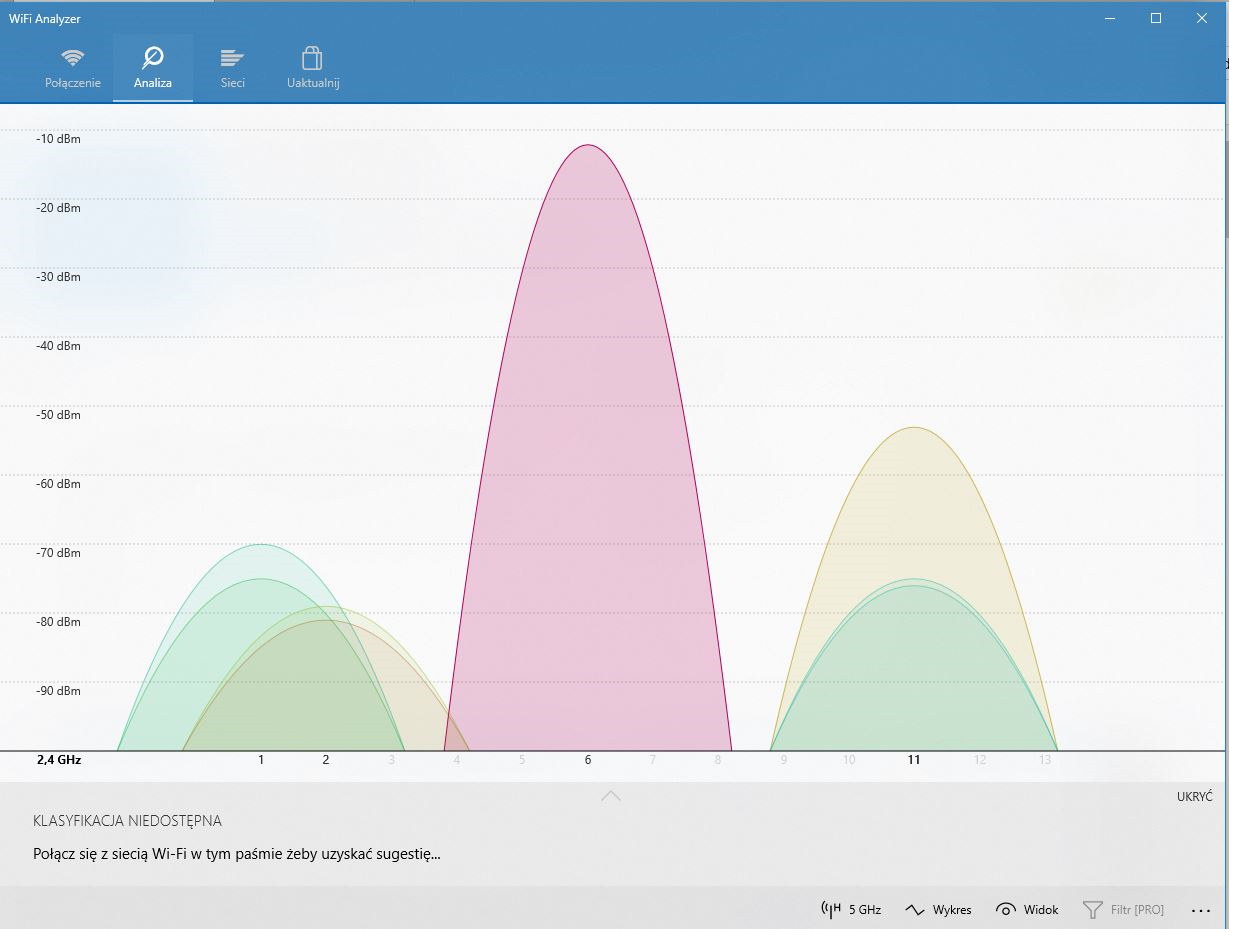Screen dimensions: 1236x940
Task: Open the Sieci networks list icon
Action: 233,58
